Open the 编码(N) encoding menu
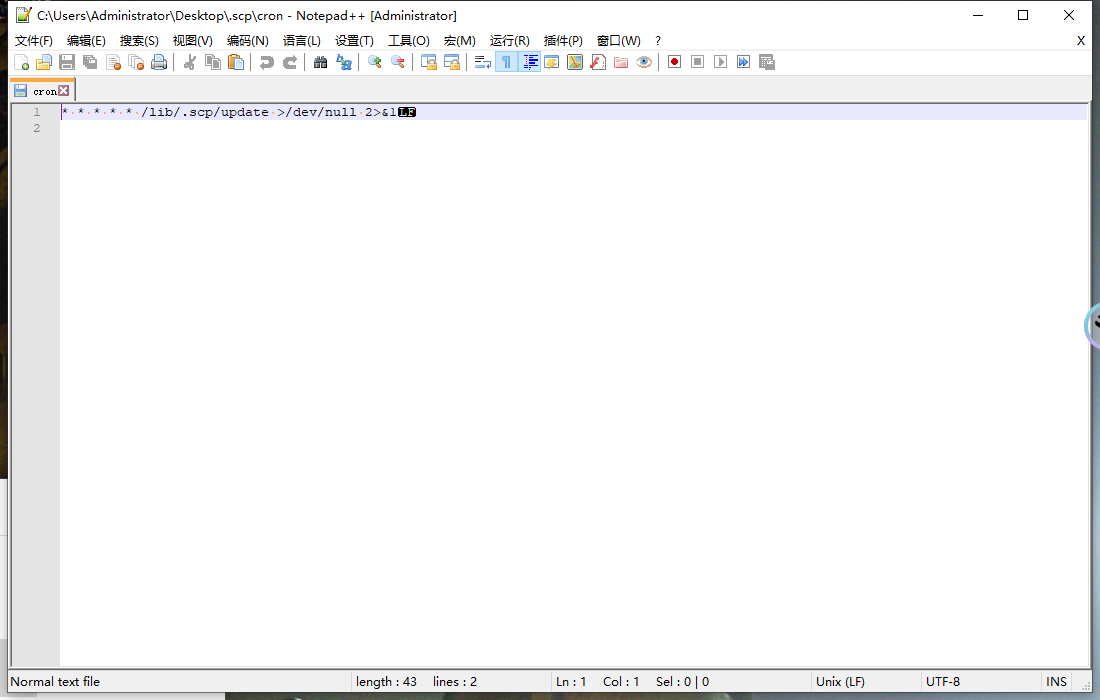1100x700 pixels. (x=247, y=41)
